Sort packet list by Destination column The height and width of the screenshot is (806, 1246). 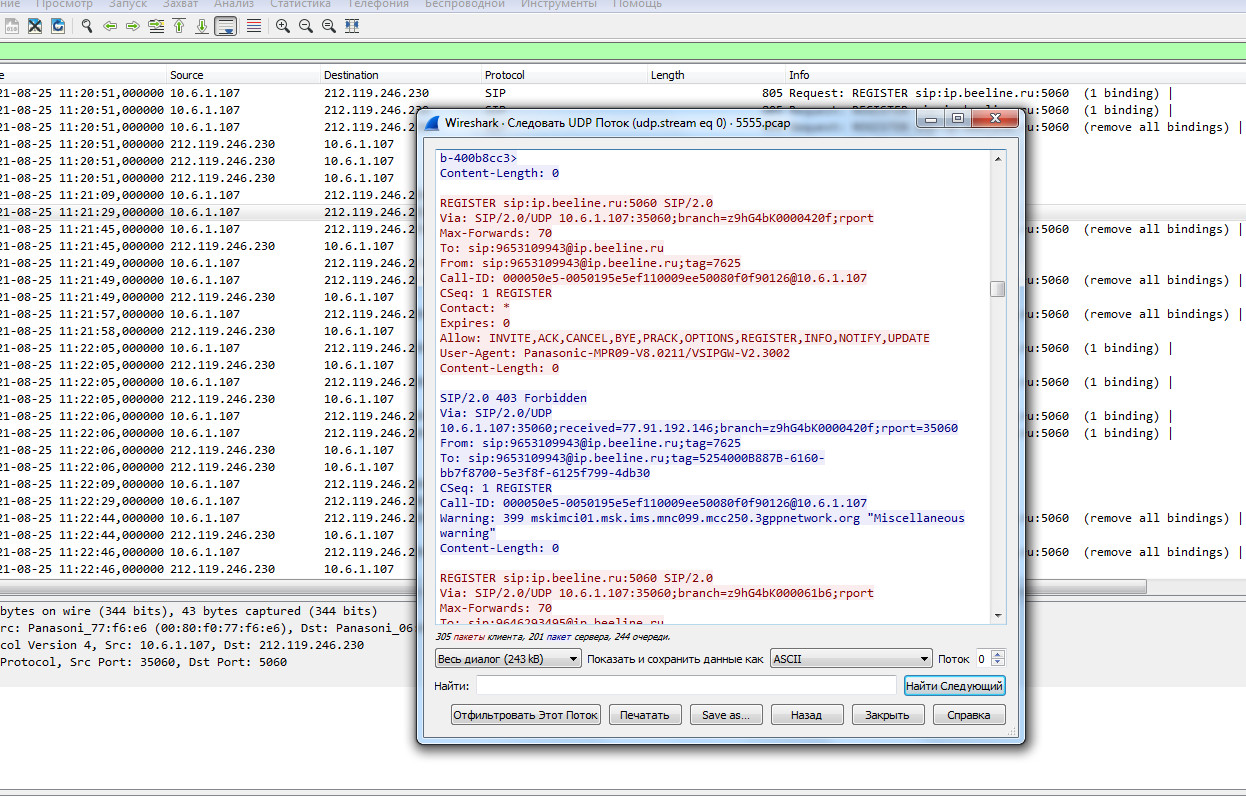point(401,75)
